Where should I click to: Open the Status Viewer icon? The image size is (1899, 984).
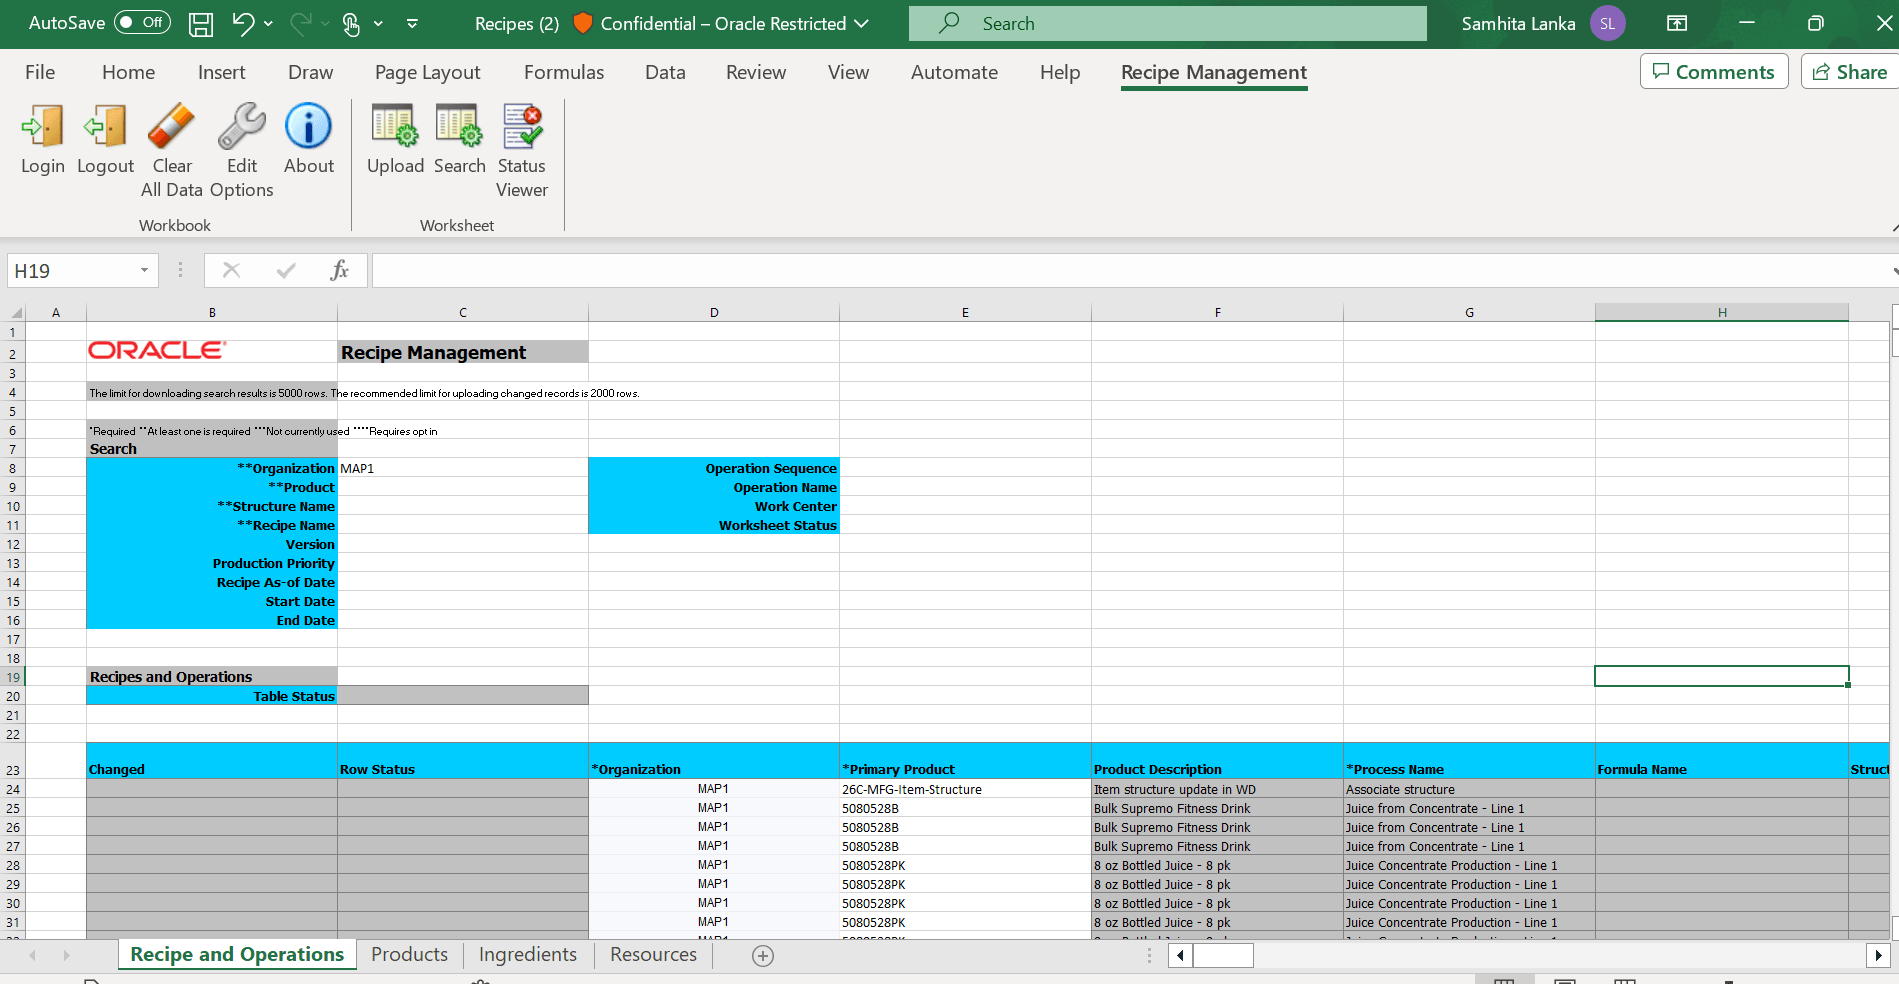pos(522,127)
